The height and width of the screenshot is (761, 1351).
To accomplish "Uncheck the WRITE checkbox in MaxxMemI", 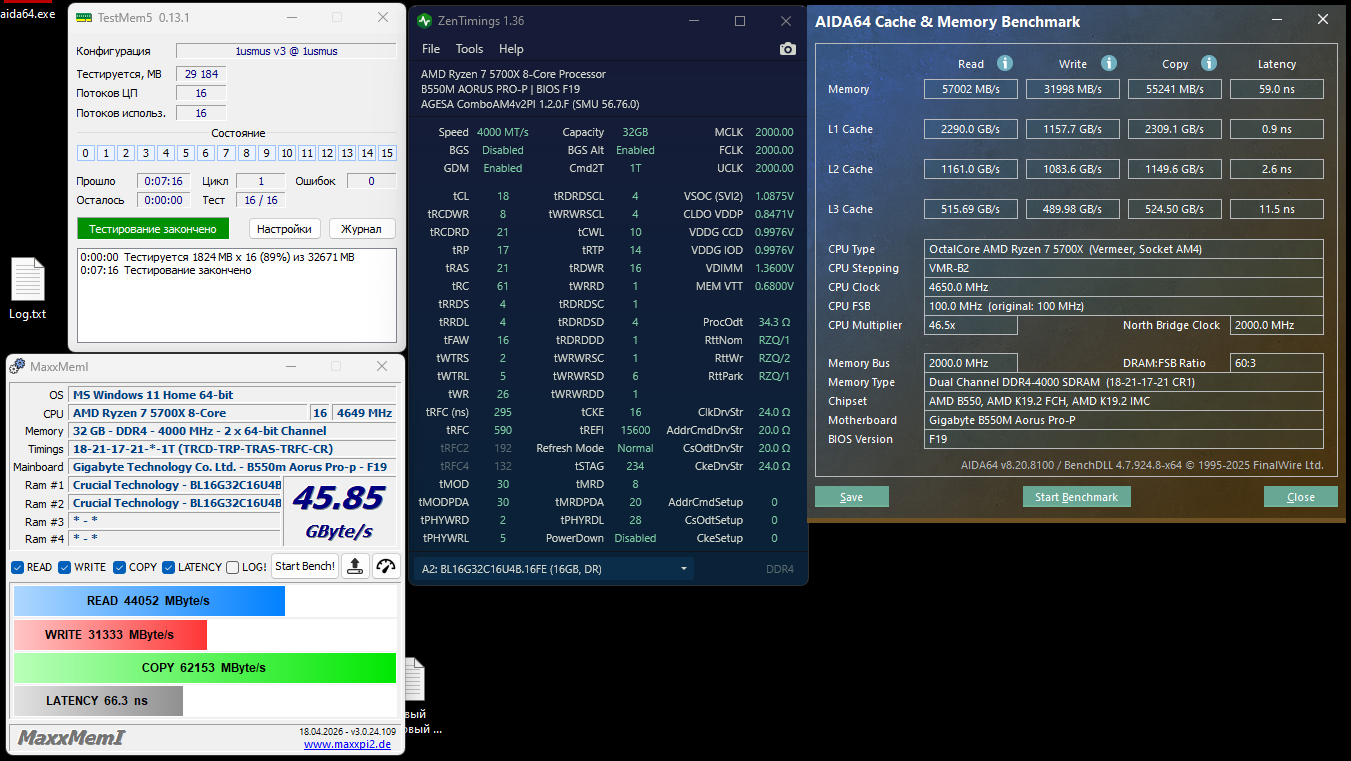I will coord(65,567).
